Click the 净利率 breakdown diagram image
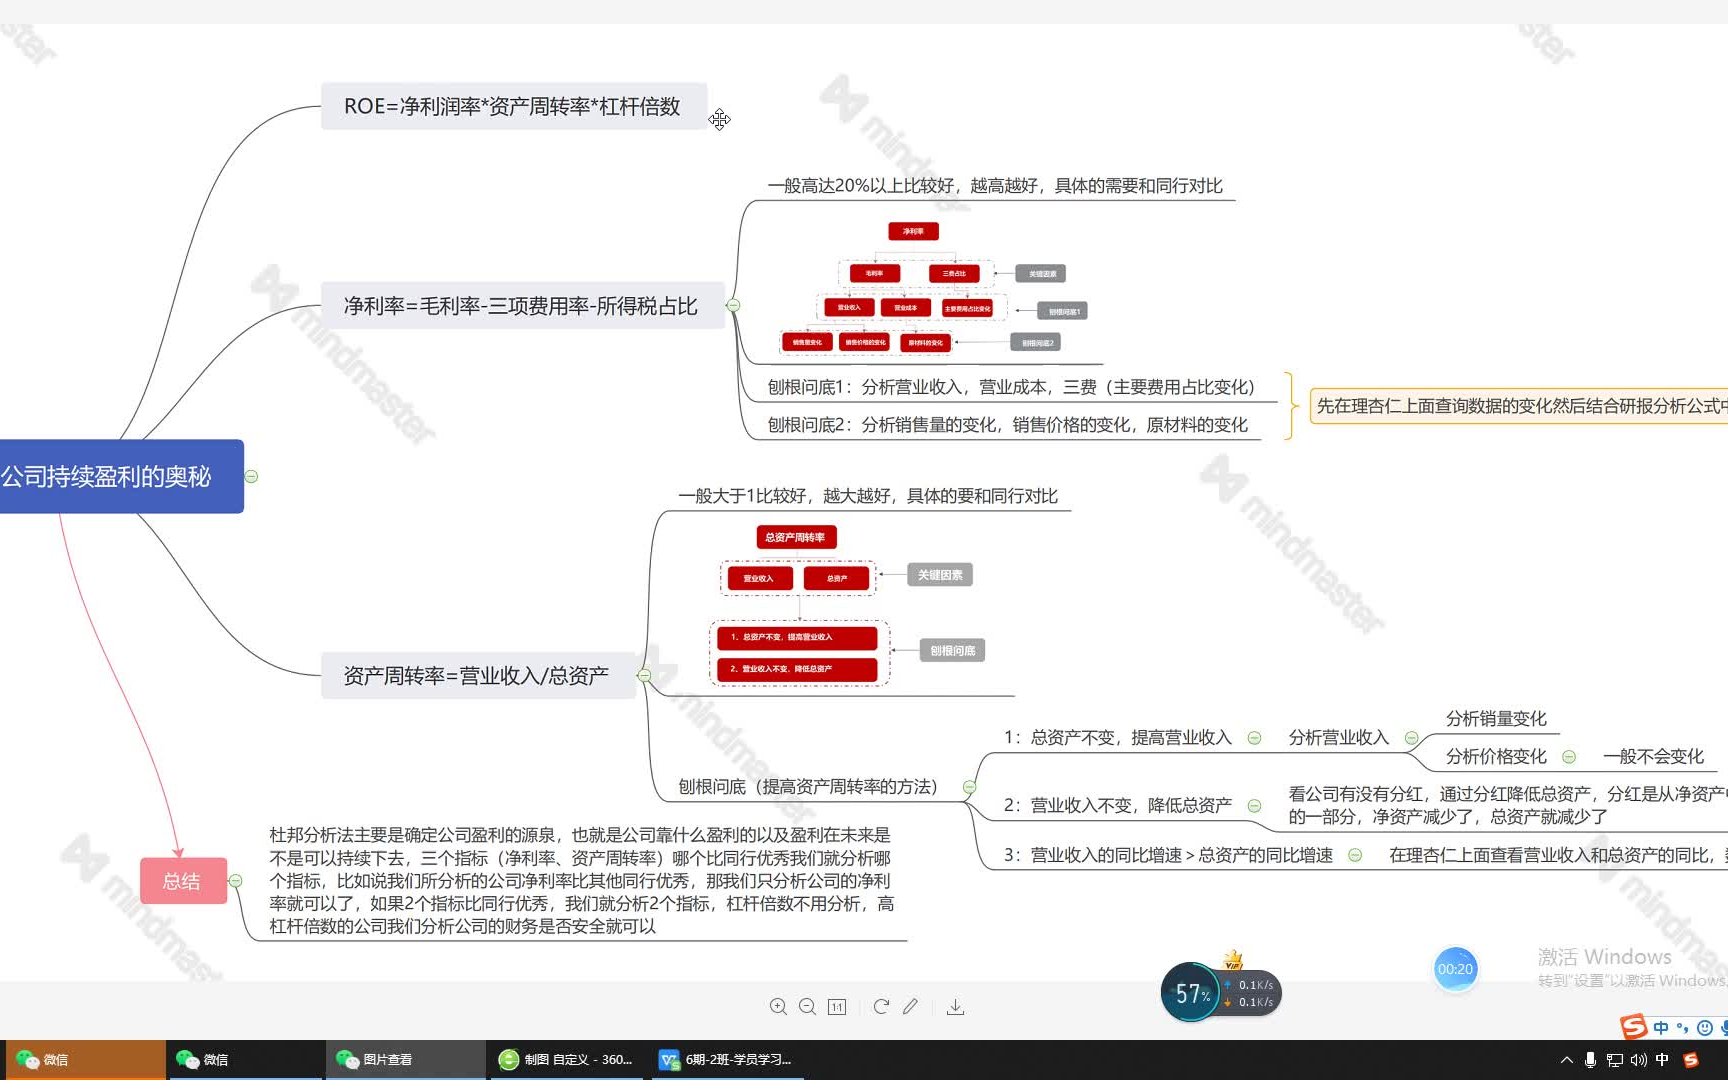The image size is (1728, 1080). coord(932,288)
